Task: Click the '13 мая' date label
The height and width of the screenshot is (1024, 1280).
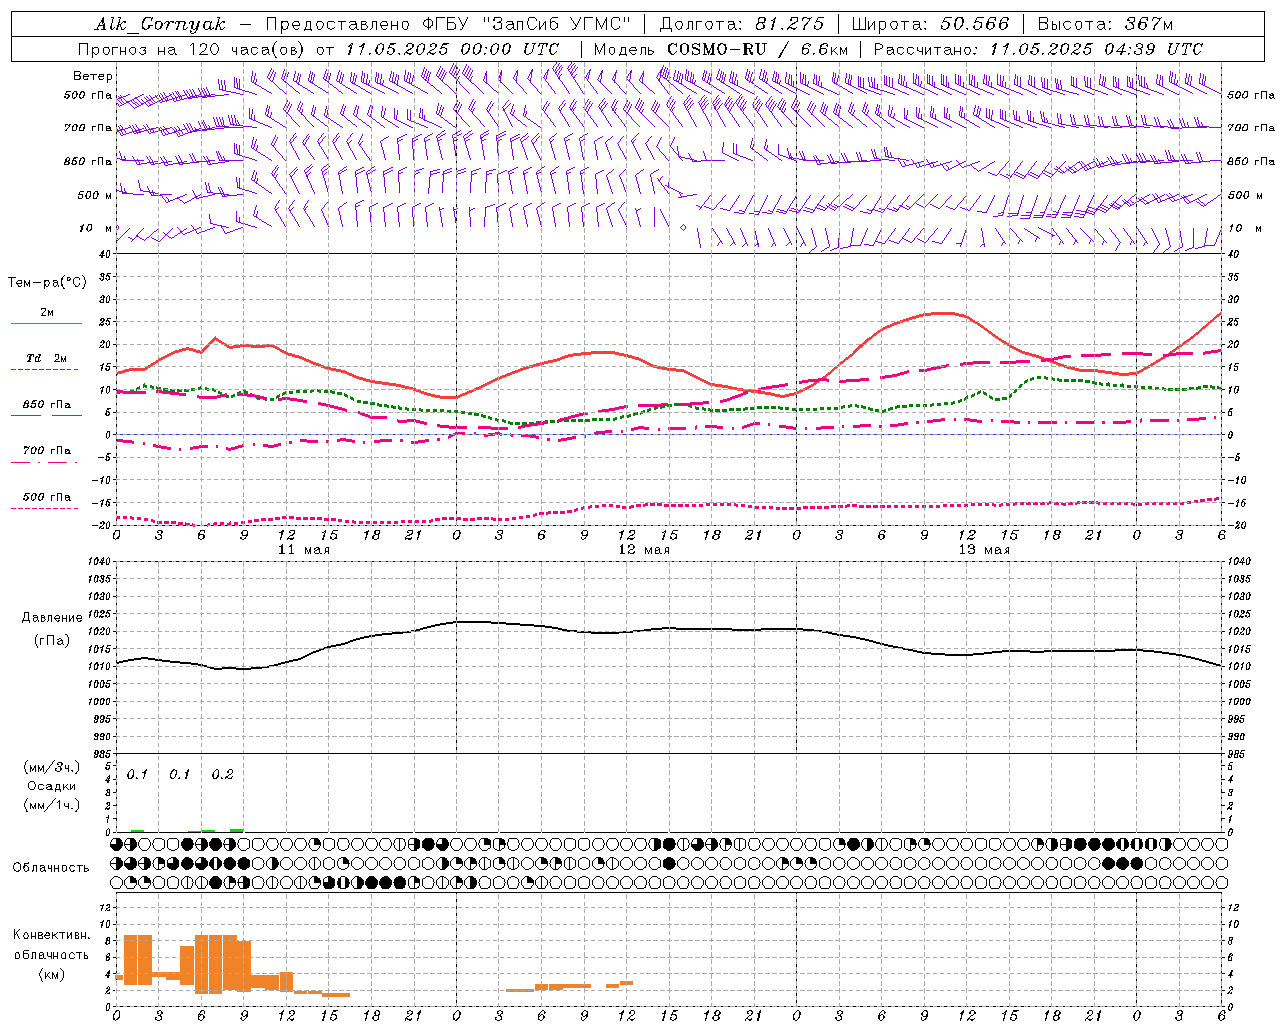Action: 984,550
